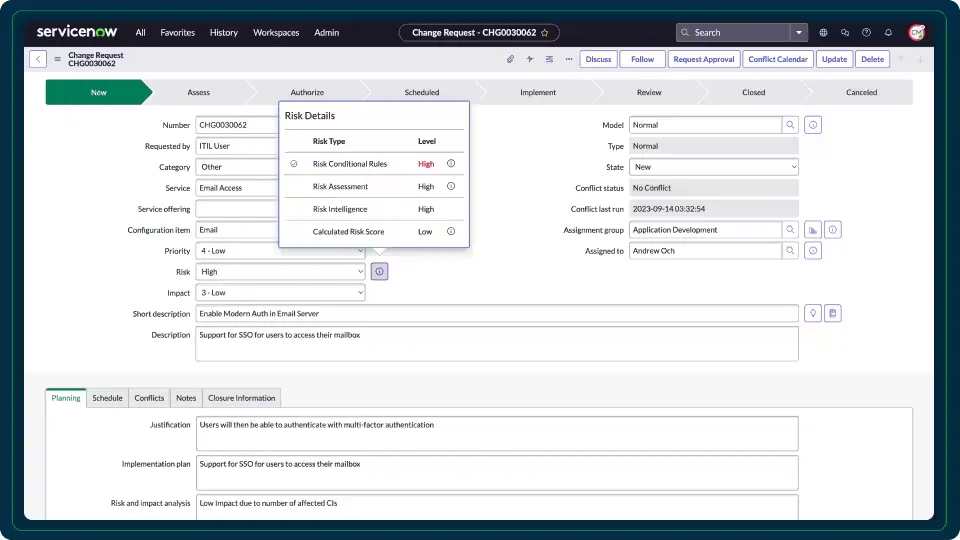This screenshot has height=540, width=960.
Task: Expand the State dropdown
Action: pos(713,167)
